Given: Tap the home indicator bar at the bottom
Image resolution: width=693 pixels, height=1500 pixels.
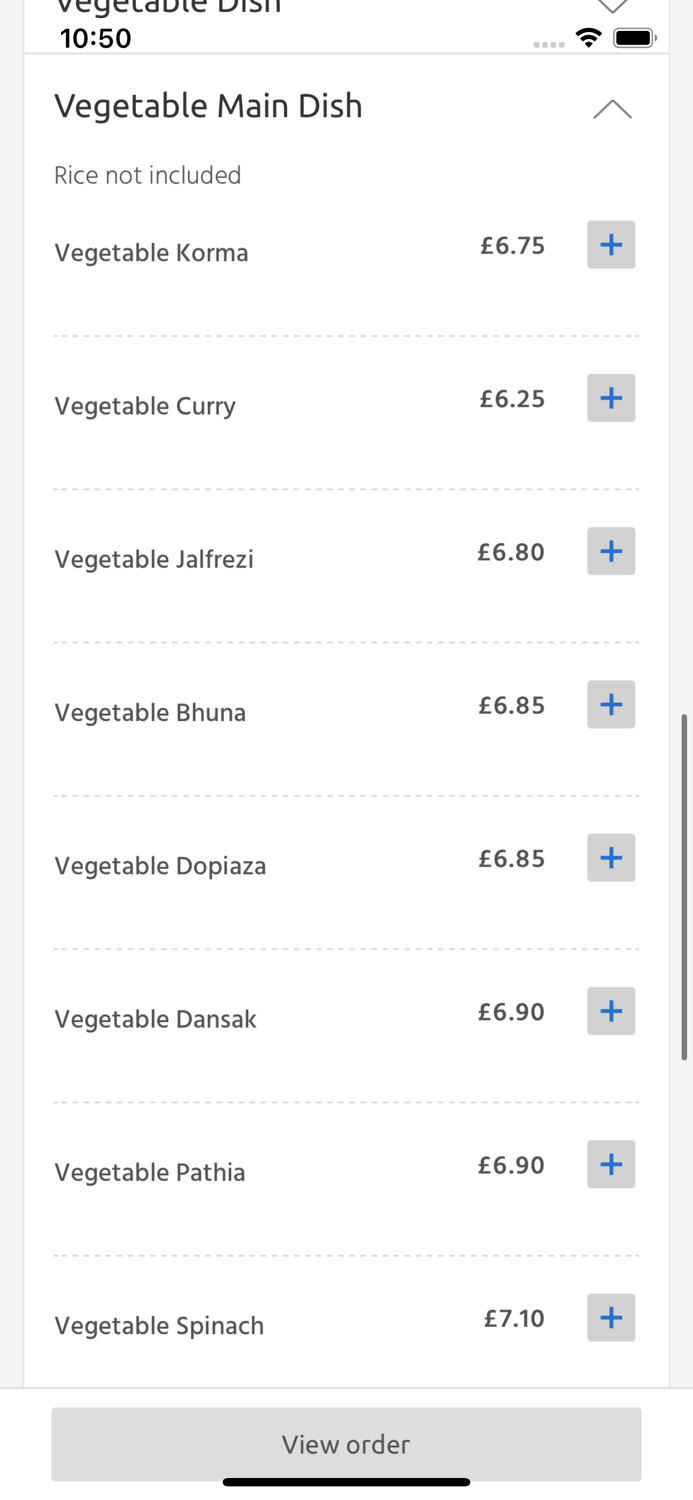Looking at the screenshot, I should (346, 1482).
